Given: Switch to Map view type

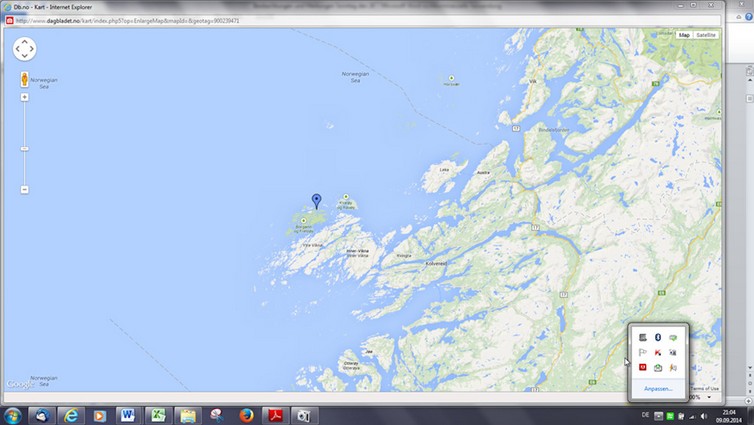Looking at the screenshot, I should [x=684, y=35].
